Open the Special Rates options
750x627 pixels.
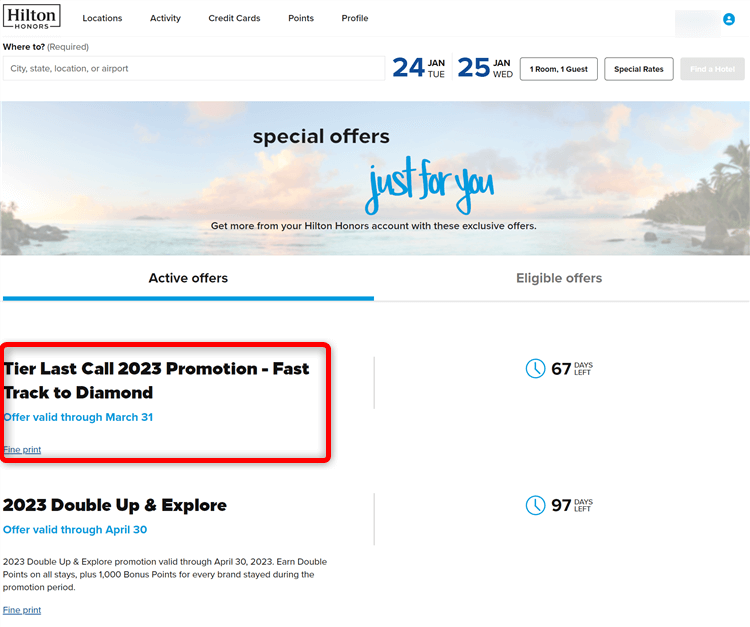coord(639,69)
